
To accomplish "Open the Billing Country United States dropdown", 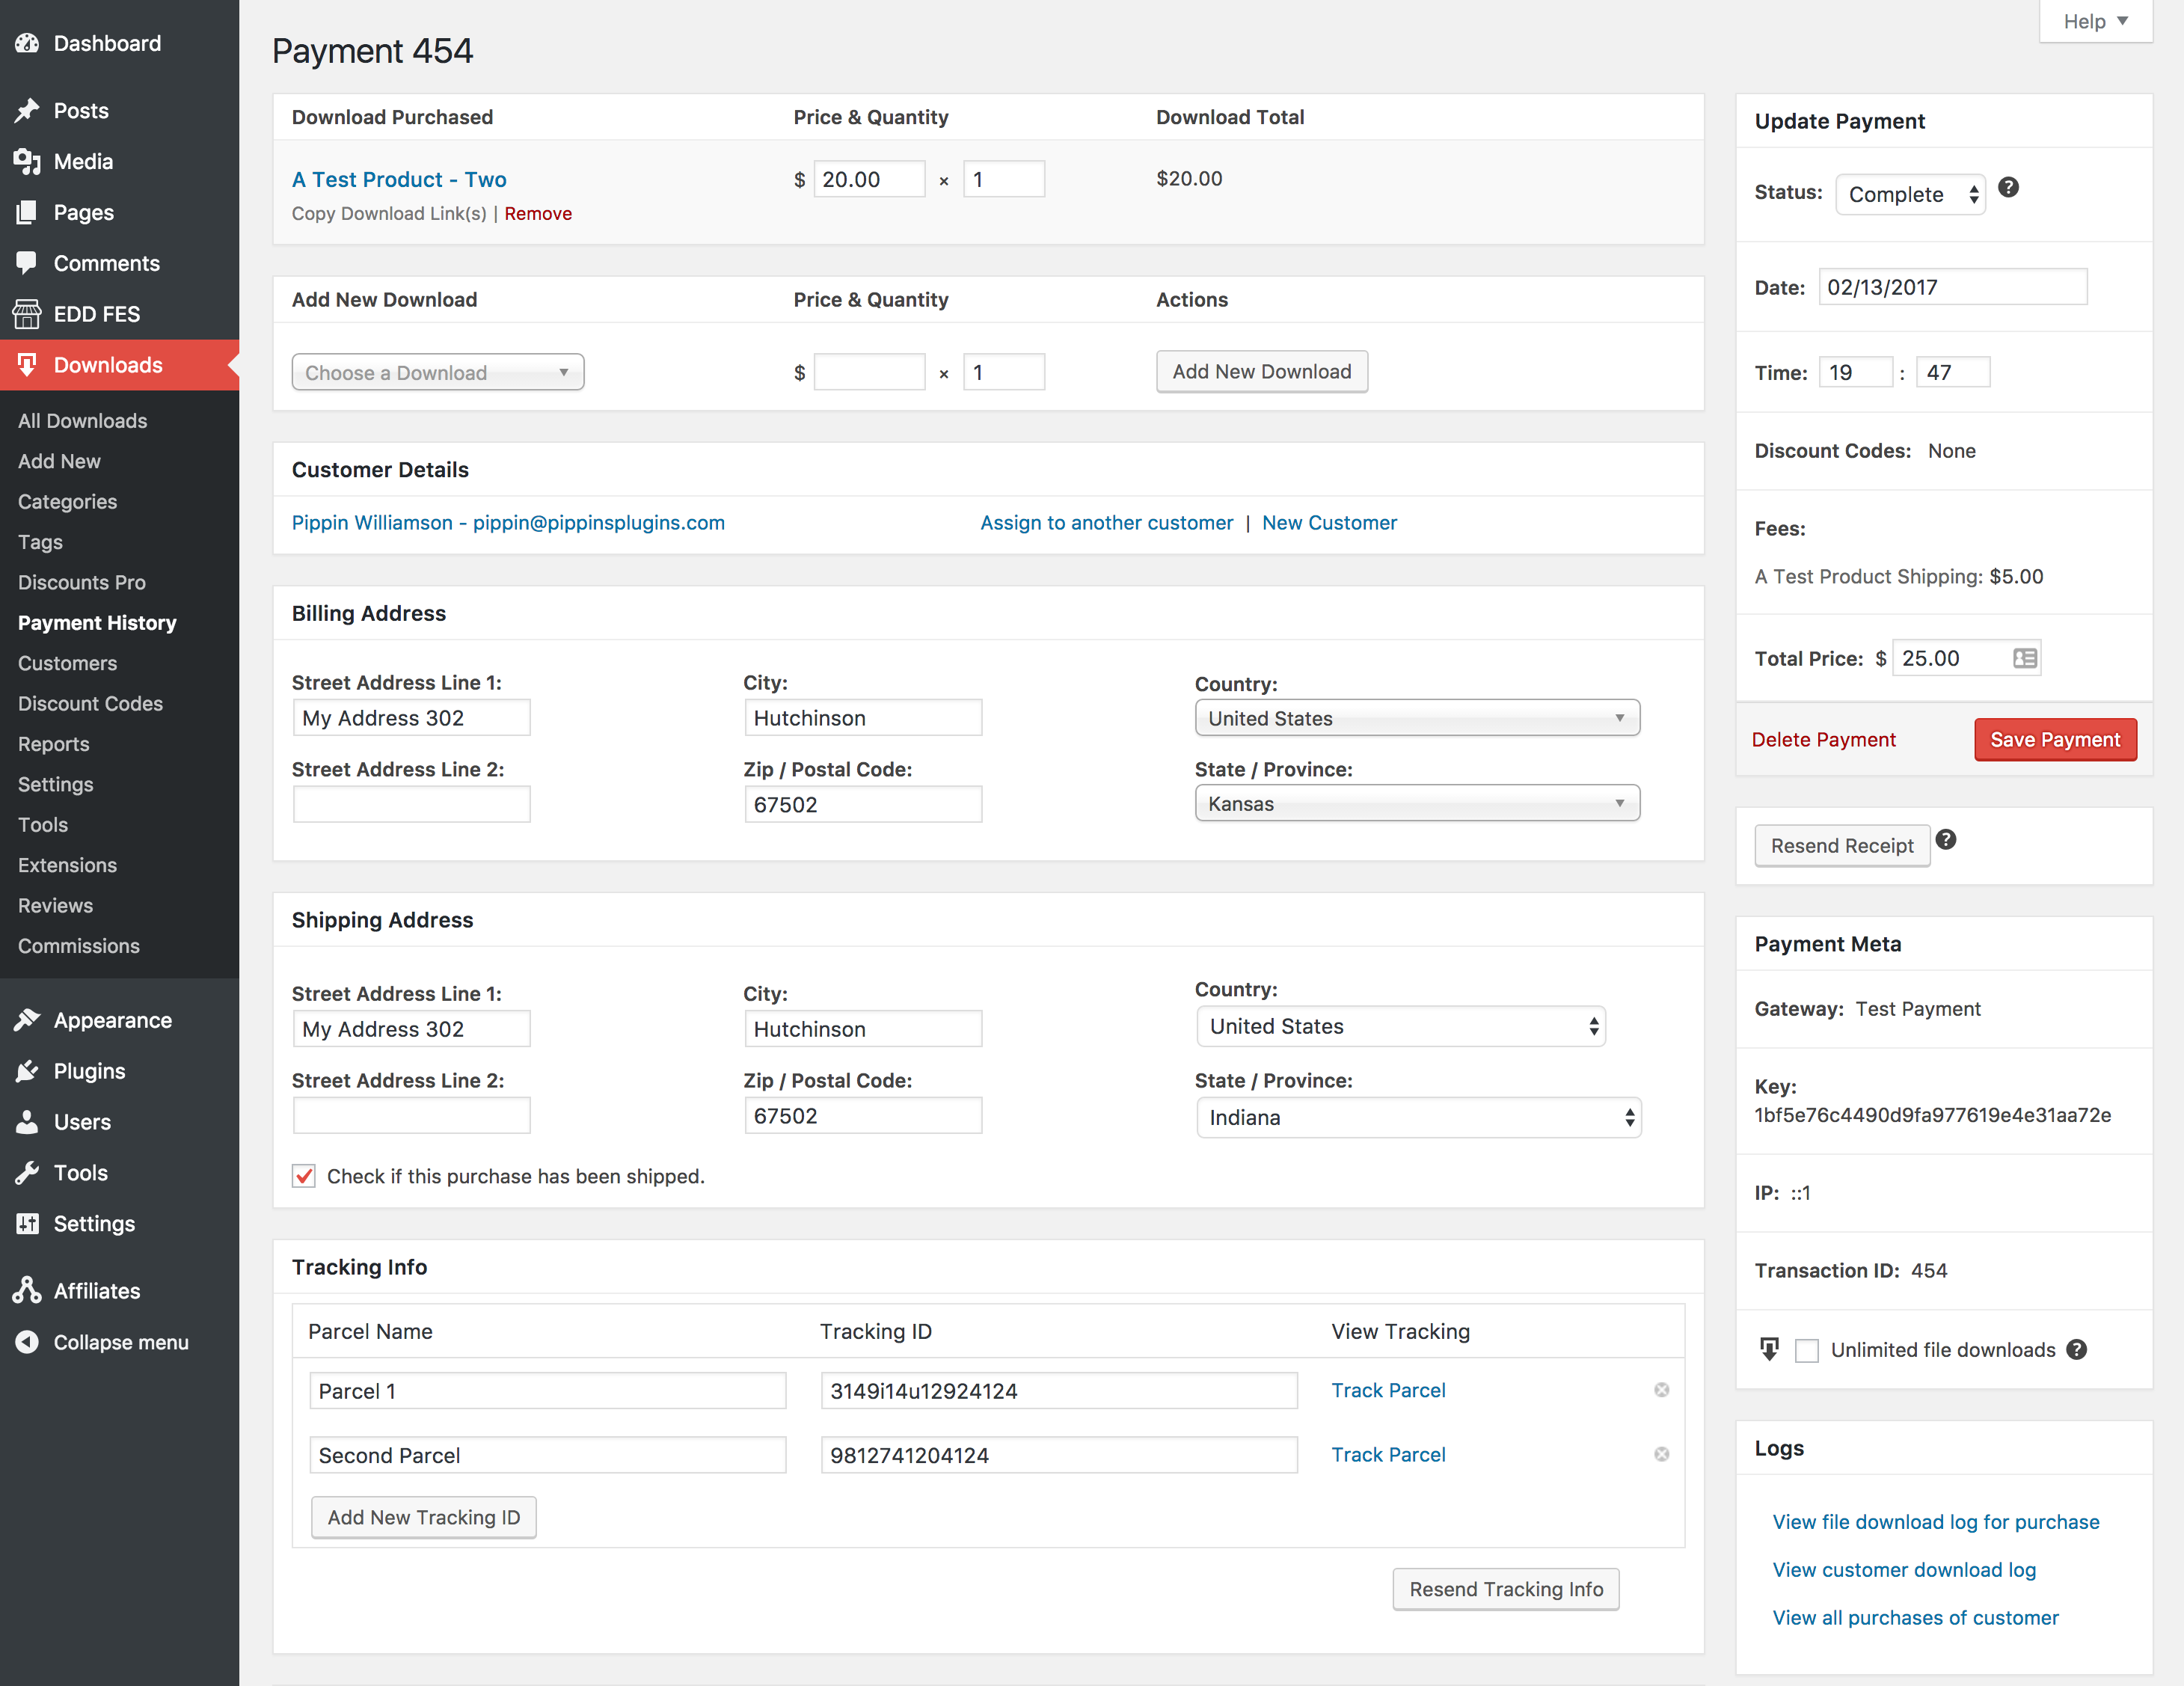I will click(1416, 718).
